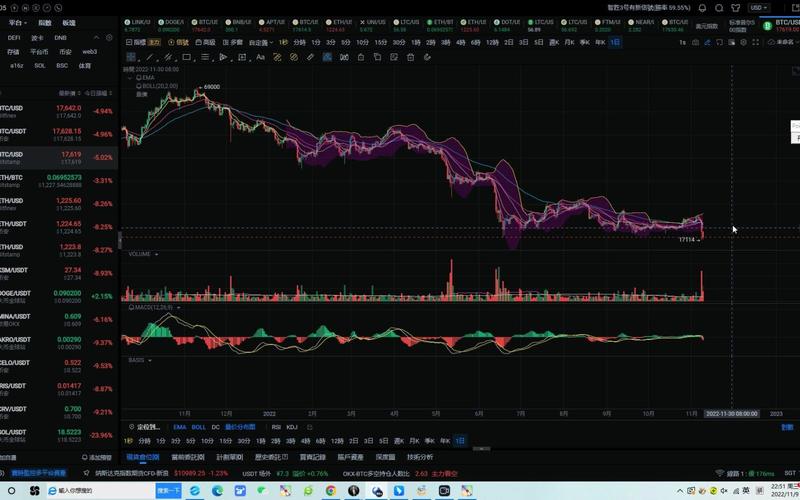This screenshot has height=500, width=800.
Task: Select 周K interval in top toolbar
Action: coord(554,42)
